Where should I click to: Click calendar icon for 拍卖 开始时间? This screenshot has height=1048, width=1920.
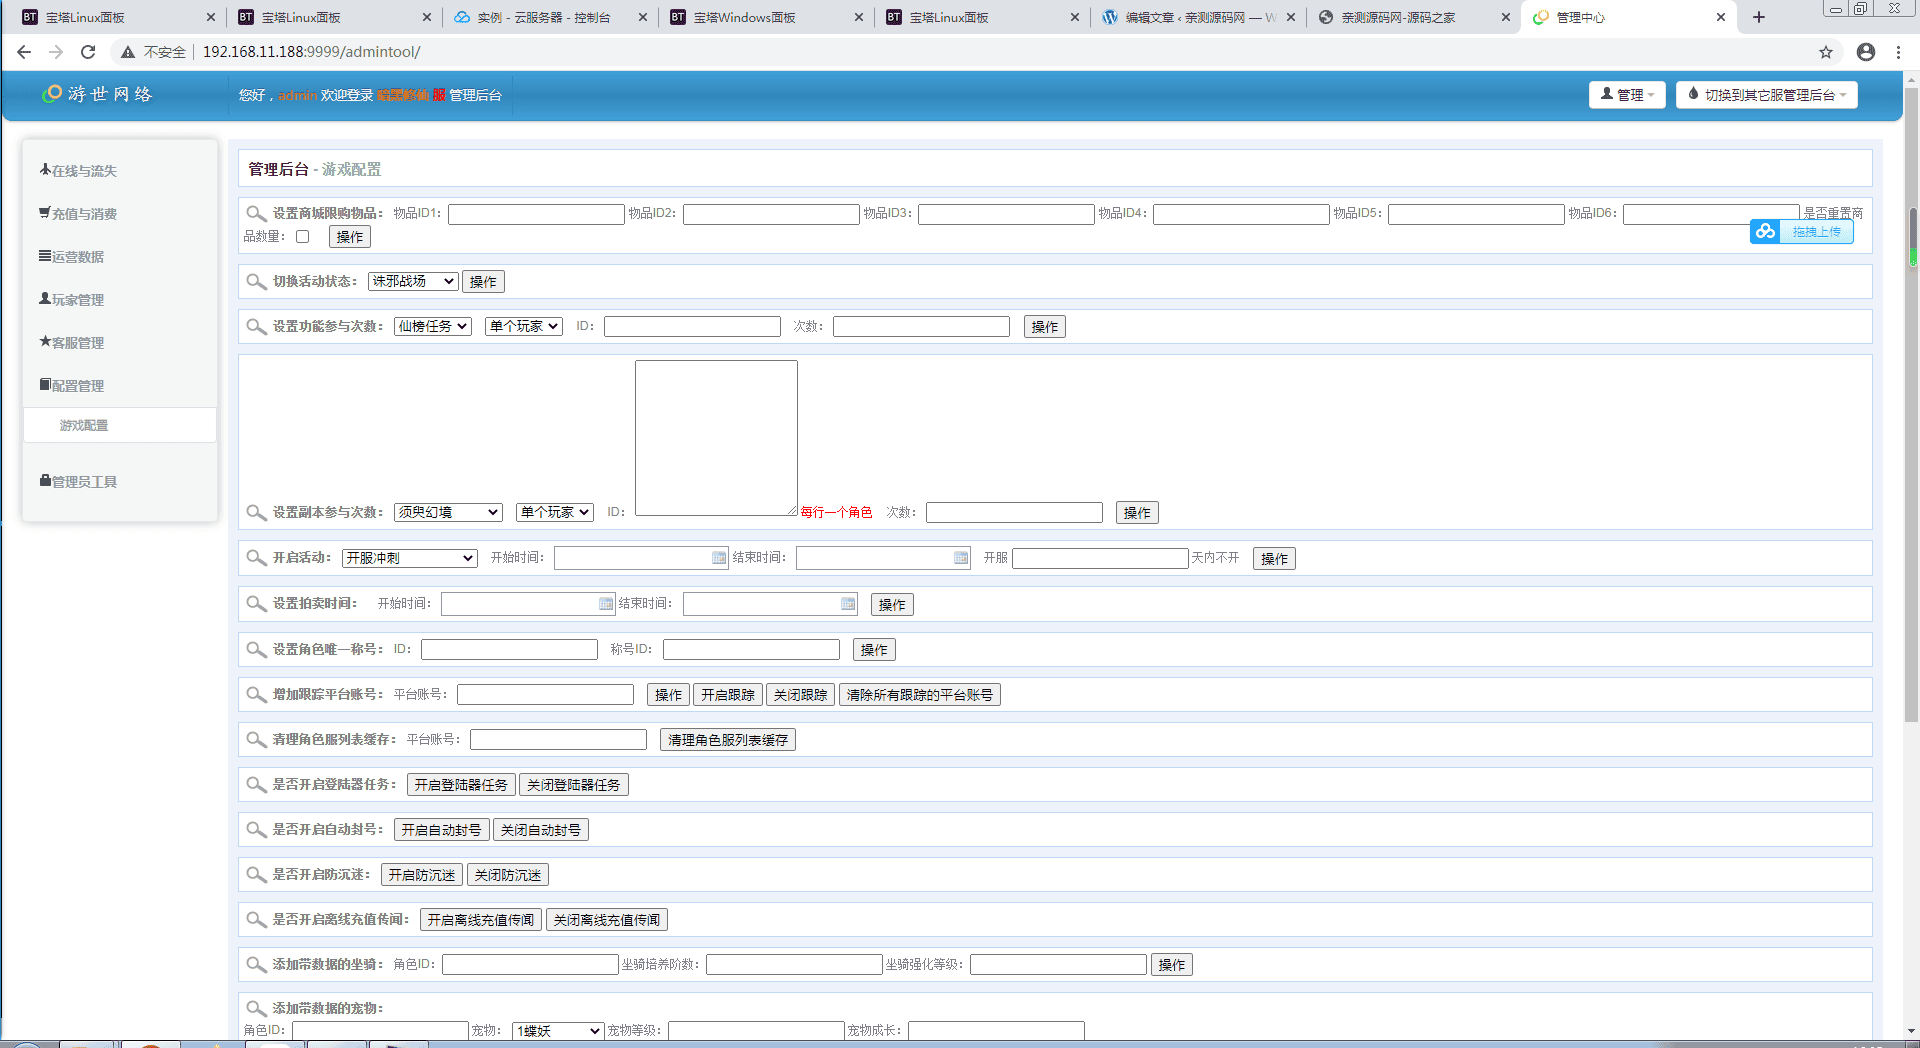(x=606, y=604)
